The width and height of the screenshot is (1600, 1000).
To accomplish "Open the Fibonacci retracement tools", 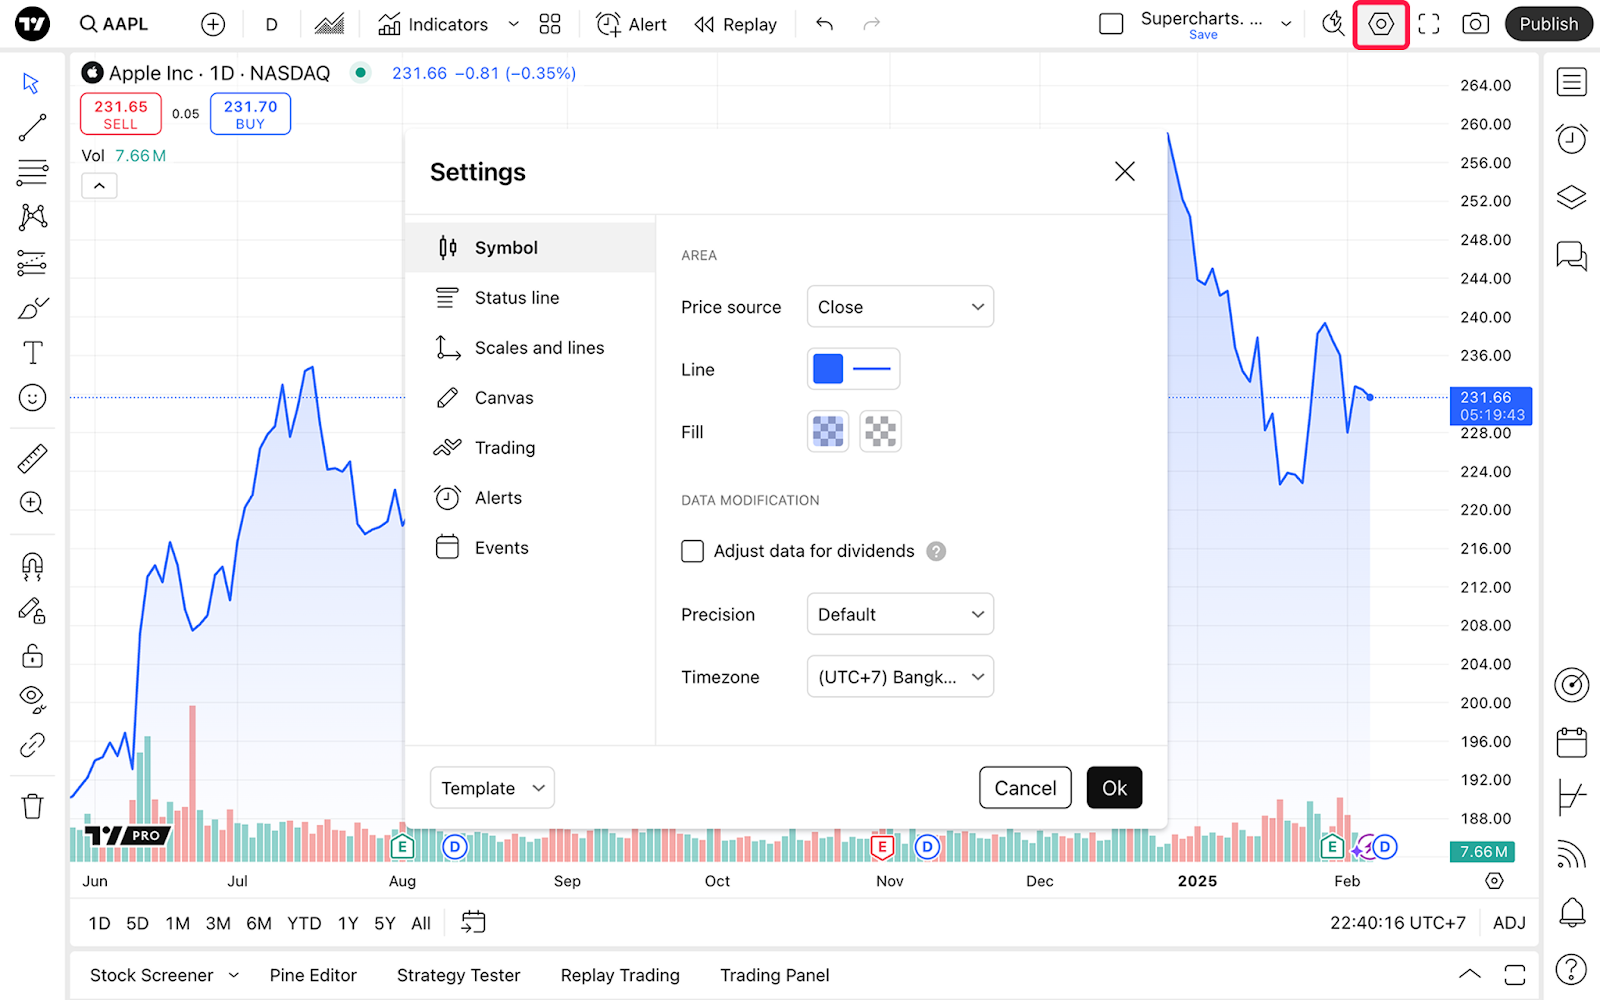I will (x=32, y=172).
